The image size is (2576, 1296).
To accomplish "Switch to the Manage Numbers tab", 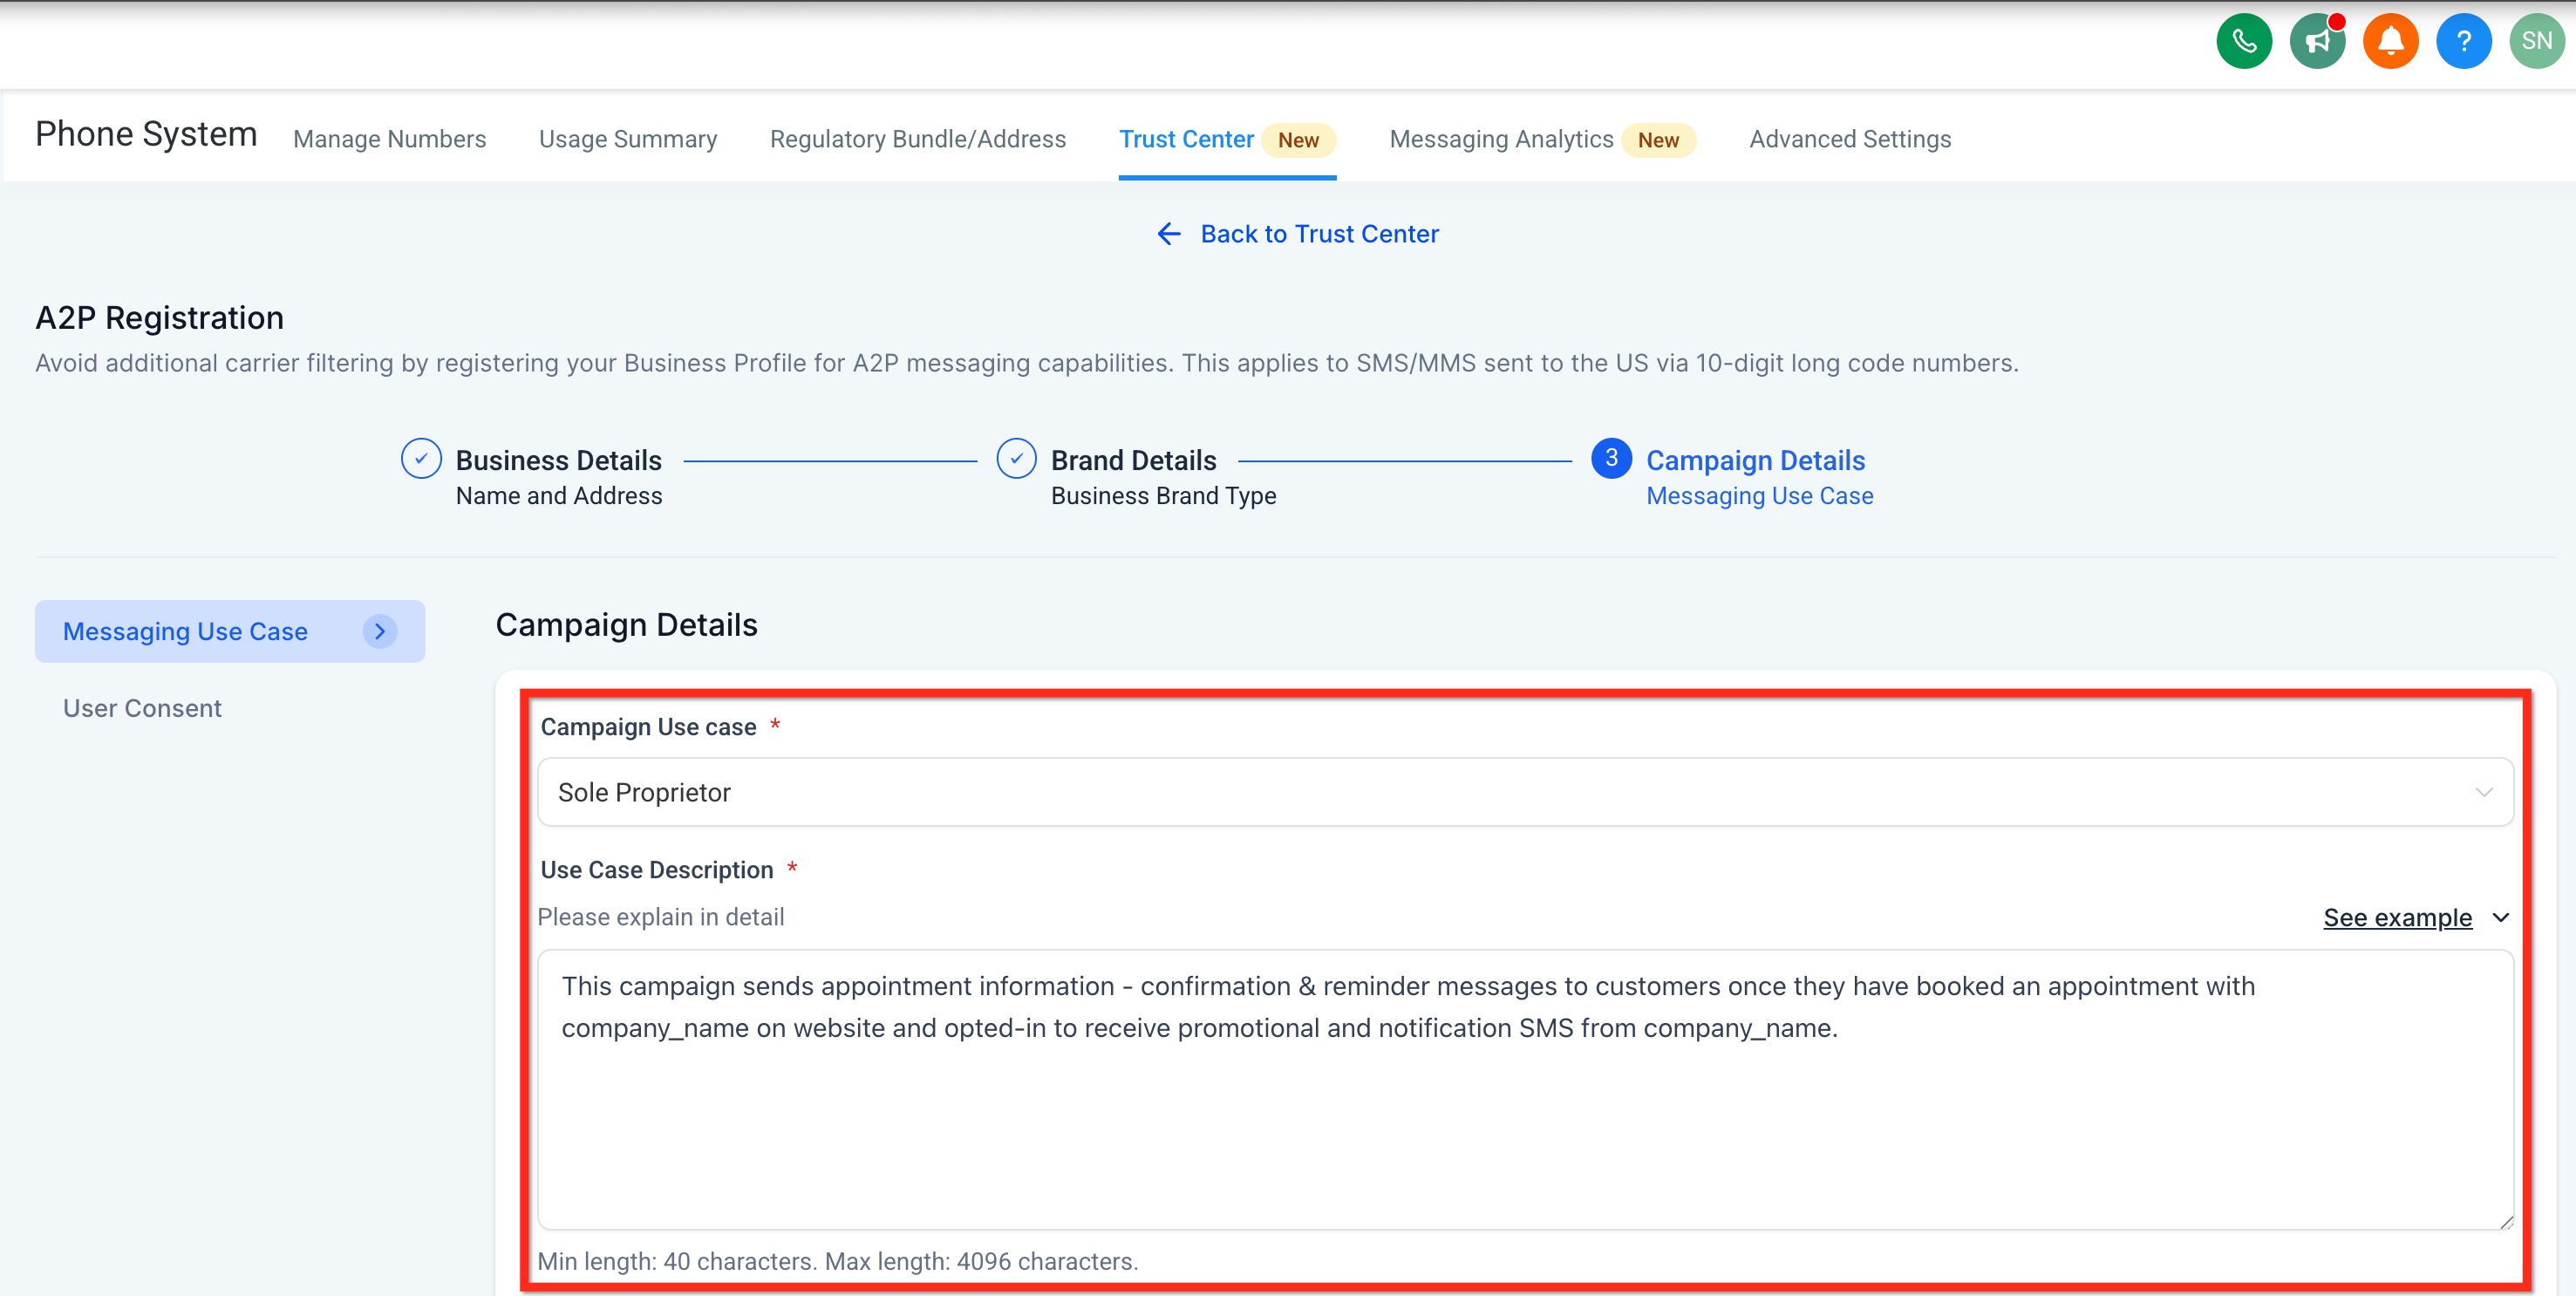I will (x=389, y=139).
